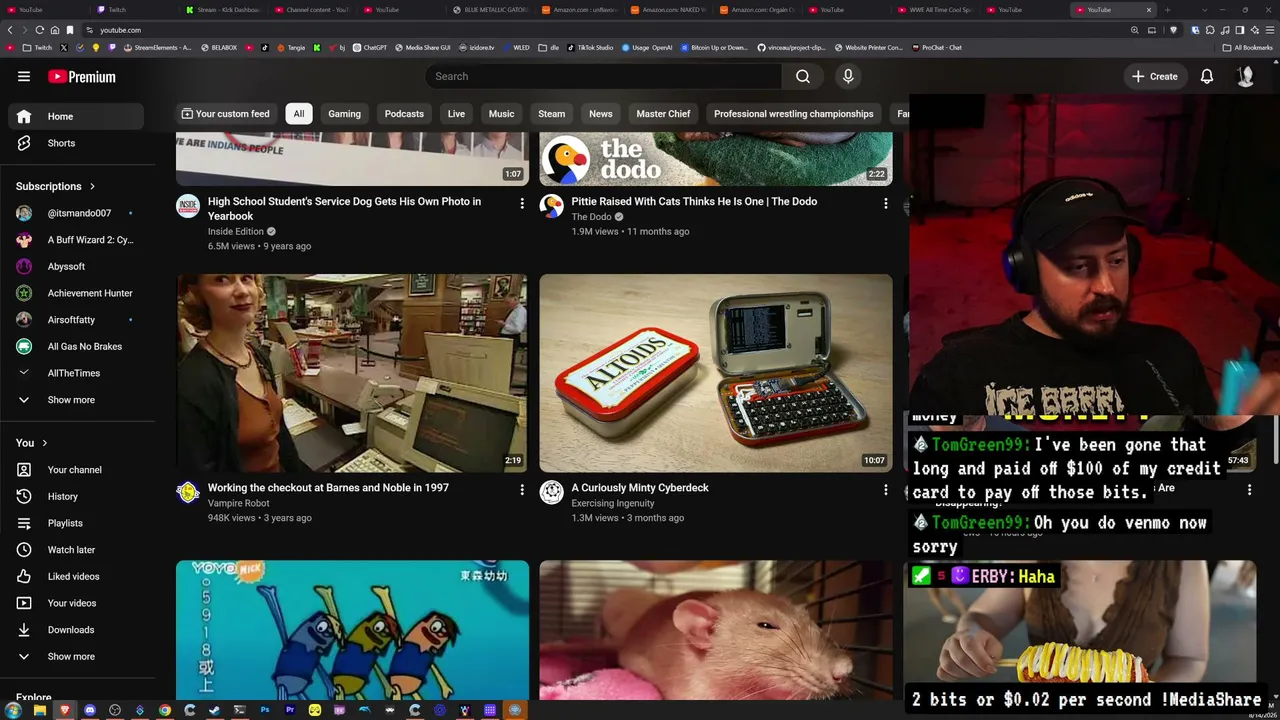Go to Home in the sidebar

76,116
